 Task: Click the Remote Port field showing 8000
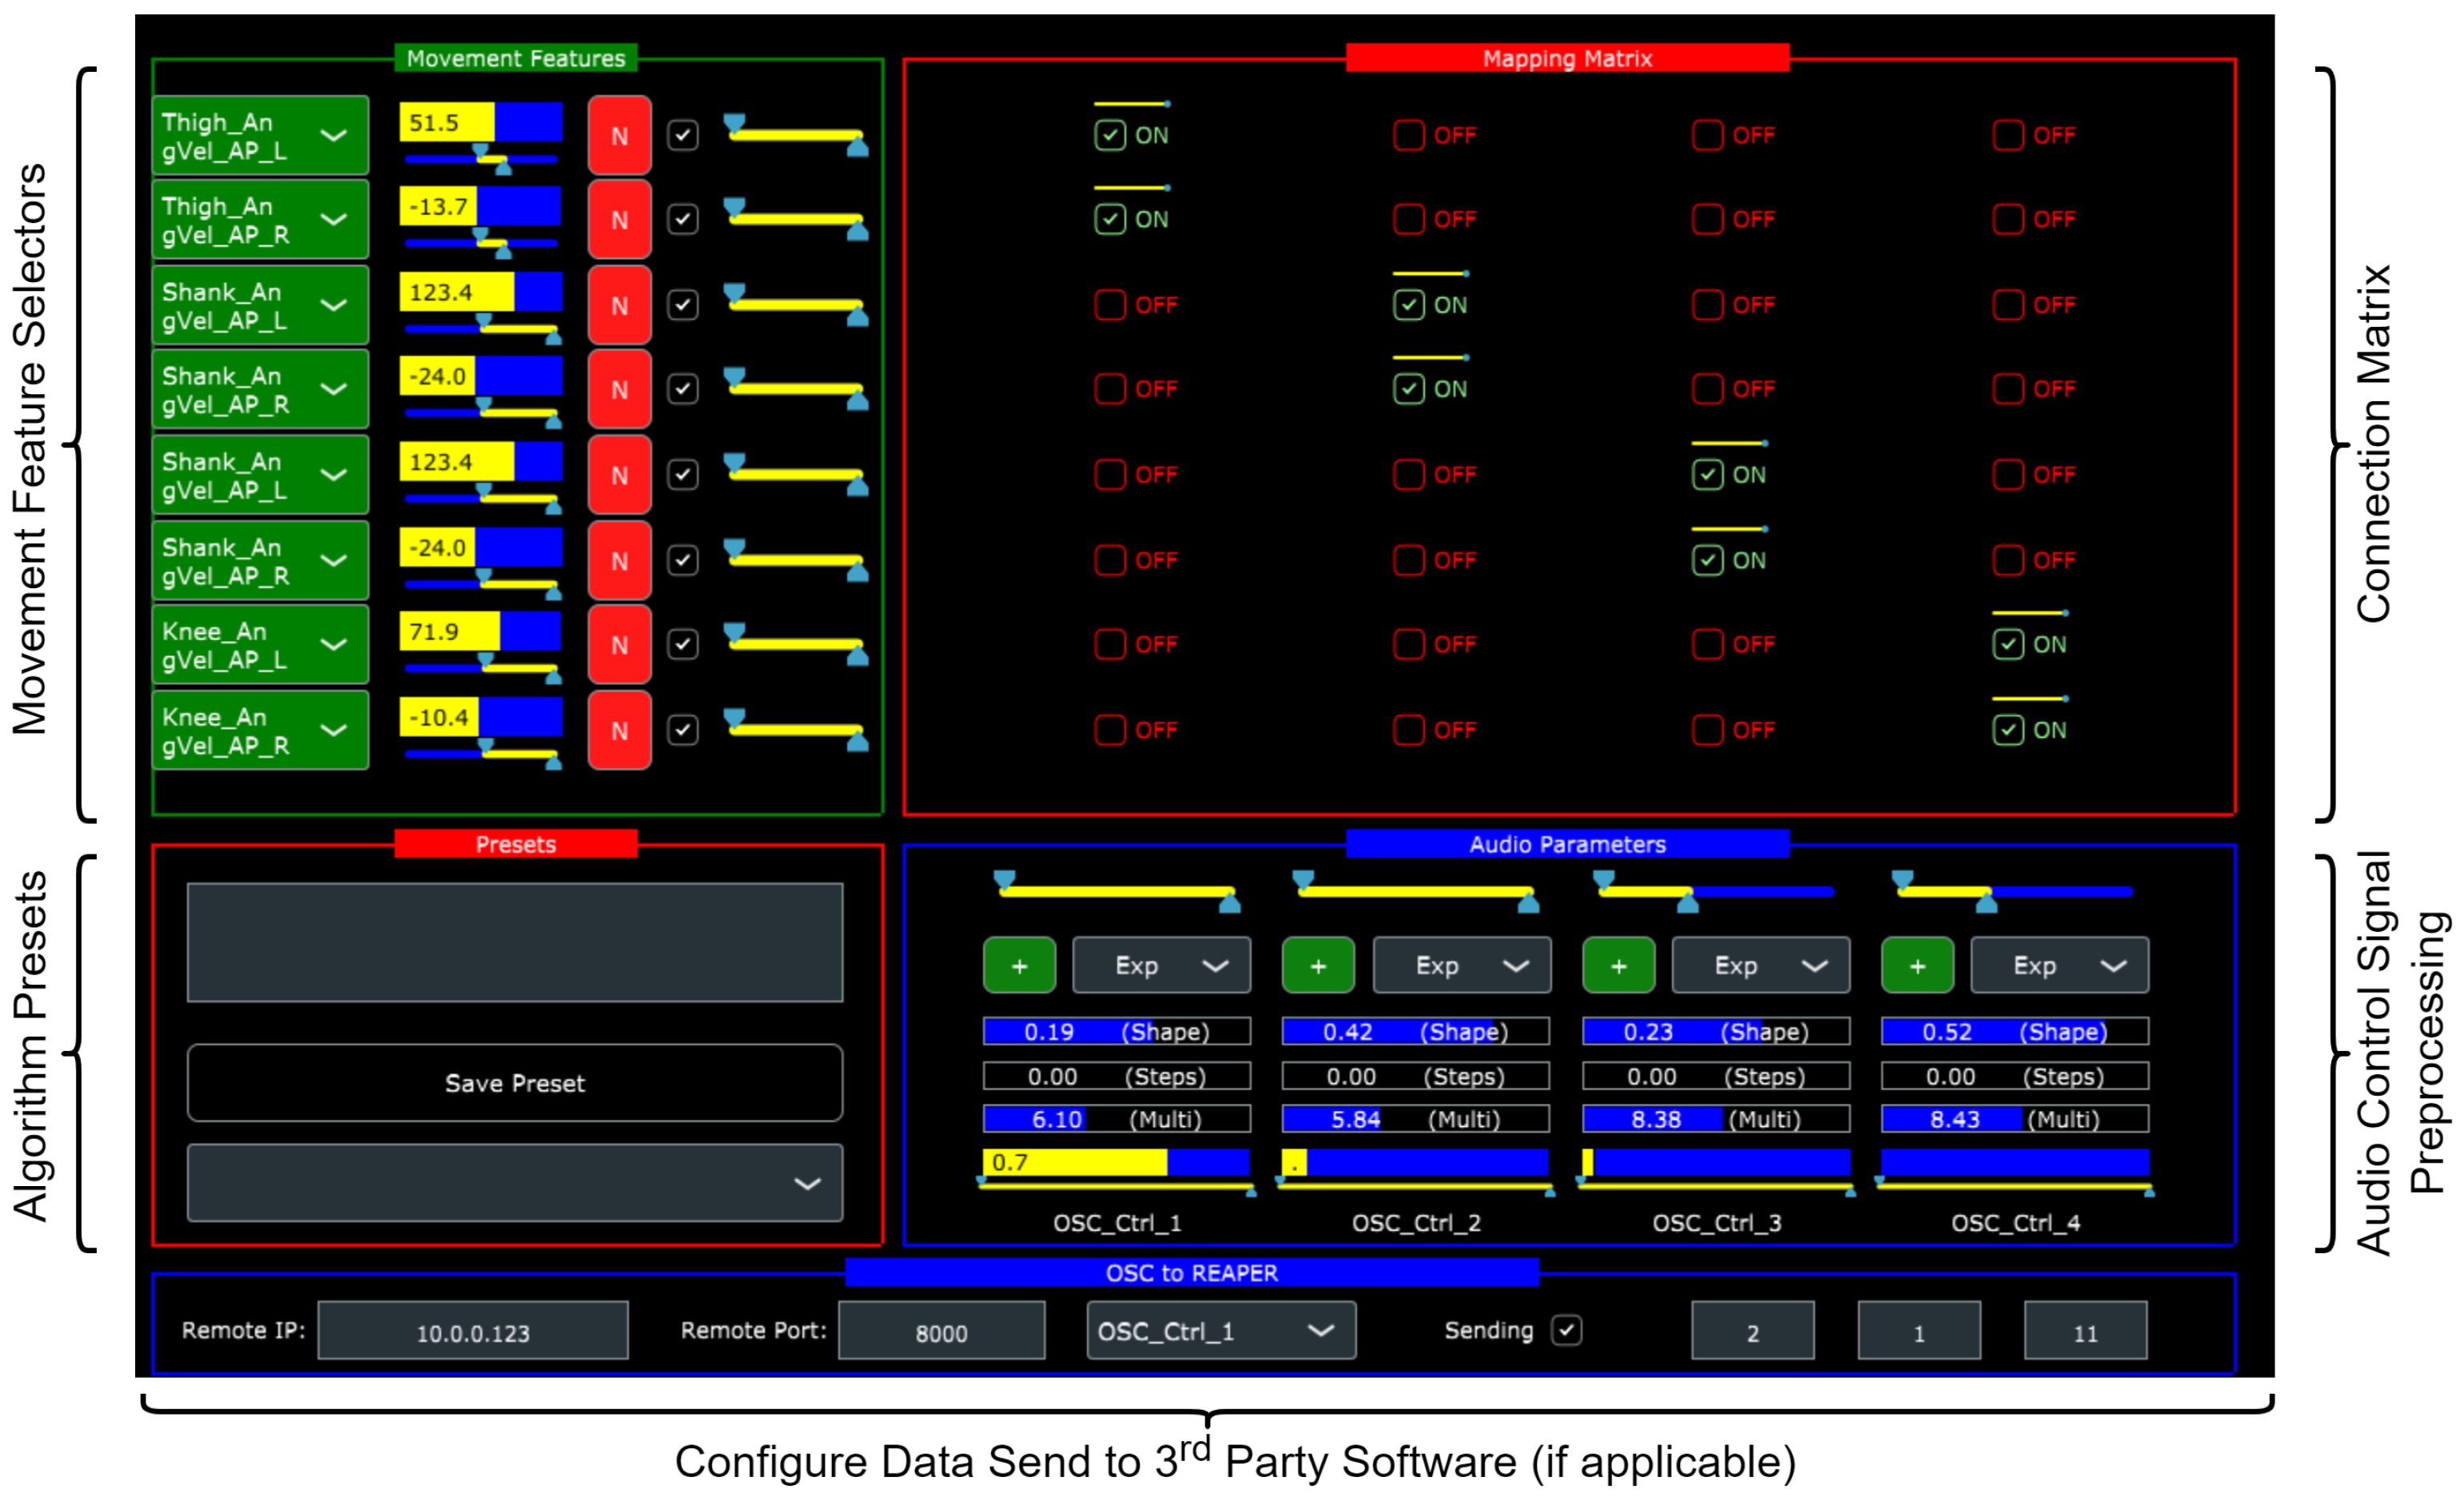pos(941,1331)
